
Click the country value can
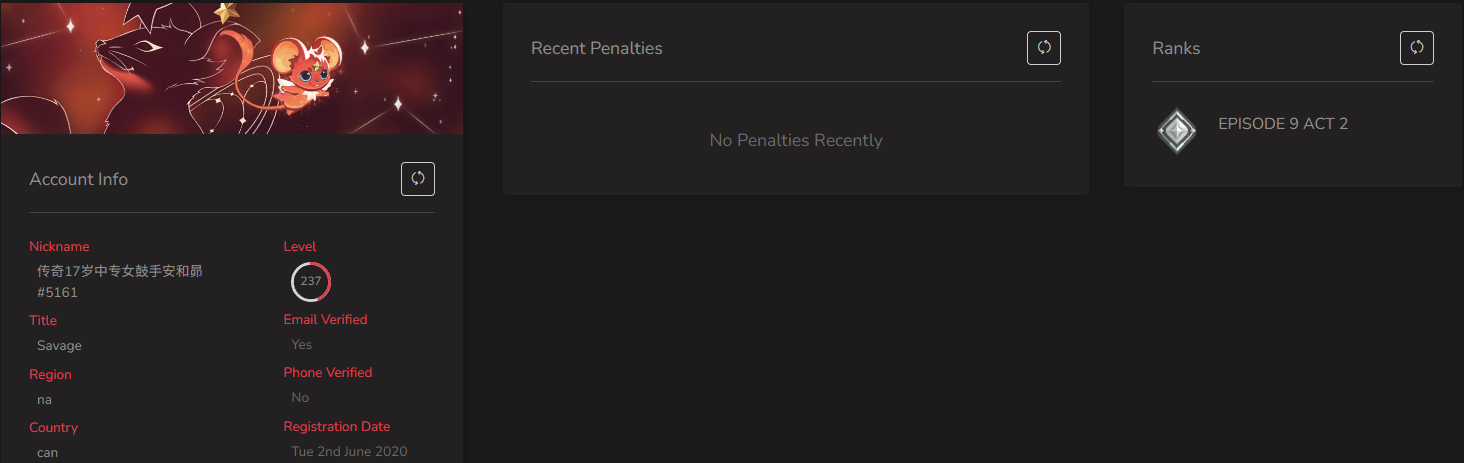point(47,453)
